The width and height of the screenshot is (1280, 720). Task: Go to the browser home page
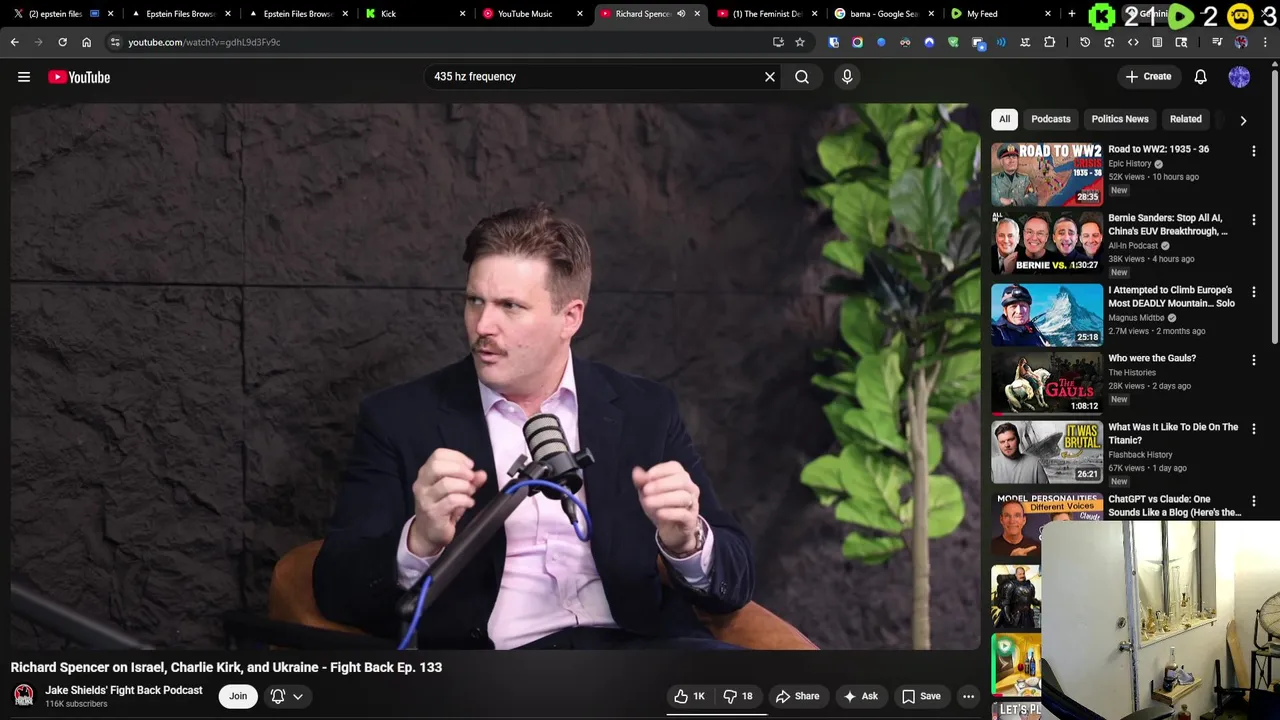point(86,42)
